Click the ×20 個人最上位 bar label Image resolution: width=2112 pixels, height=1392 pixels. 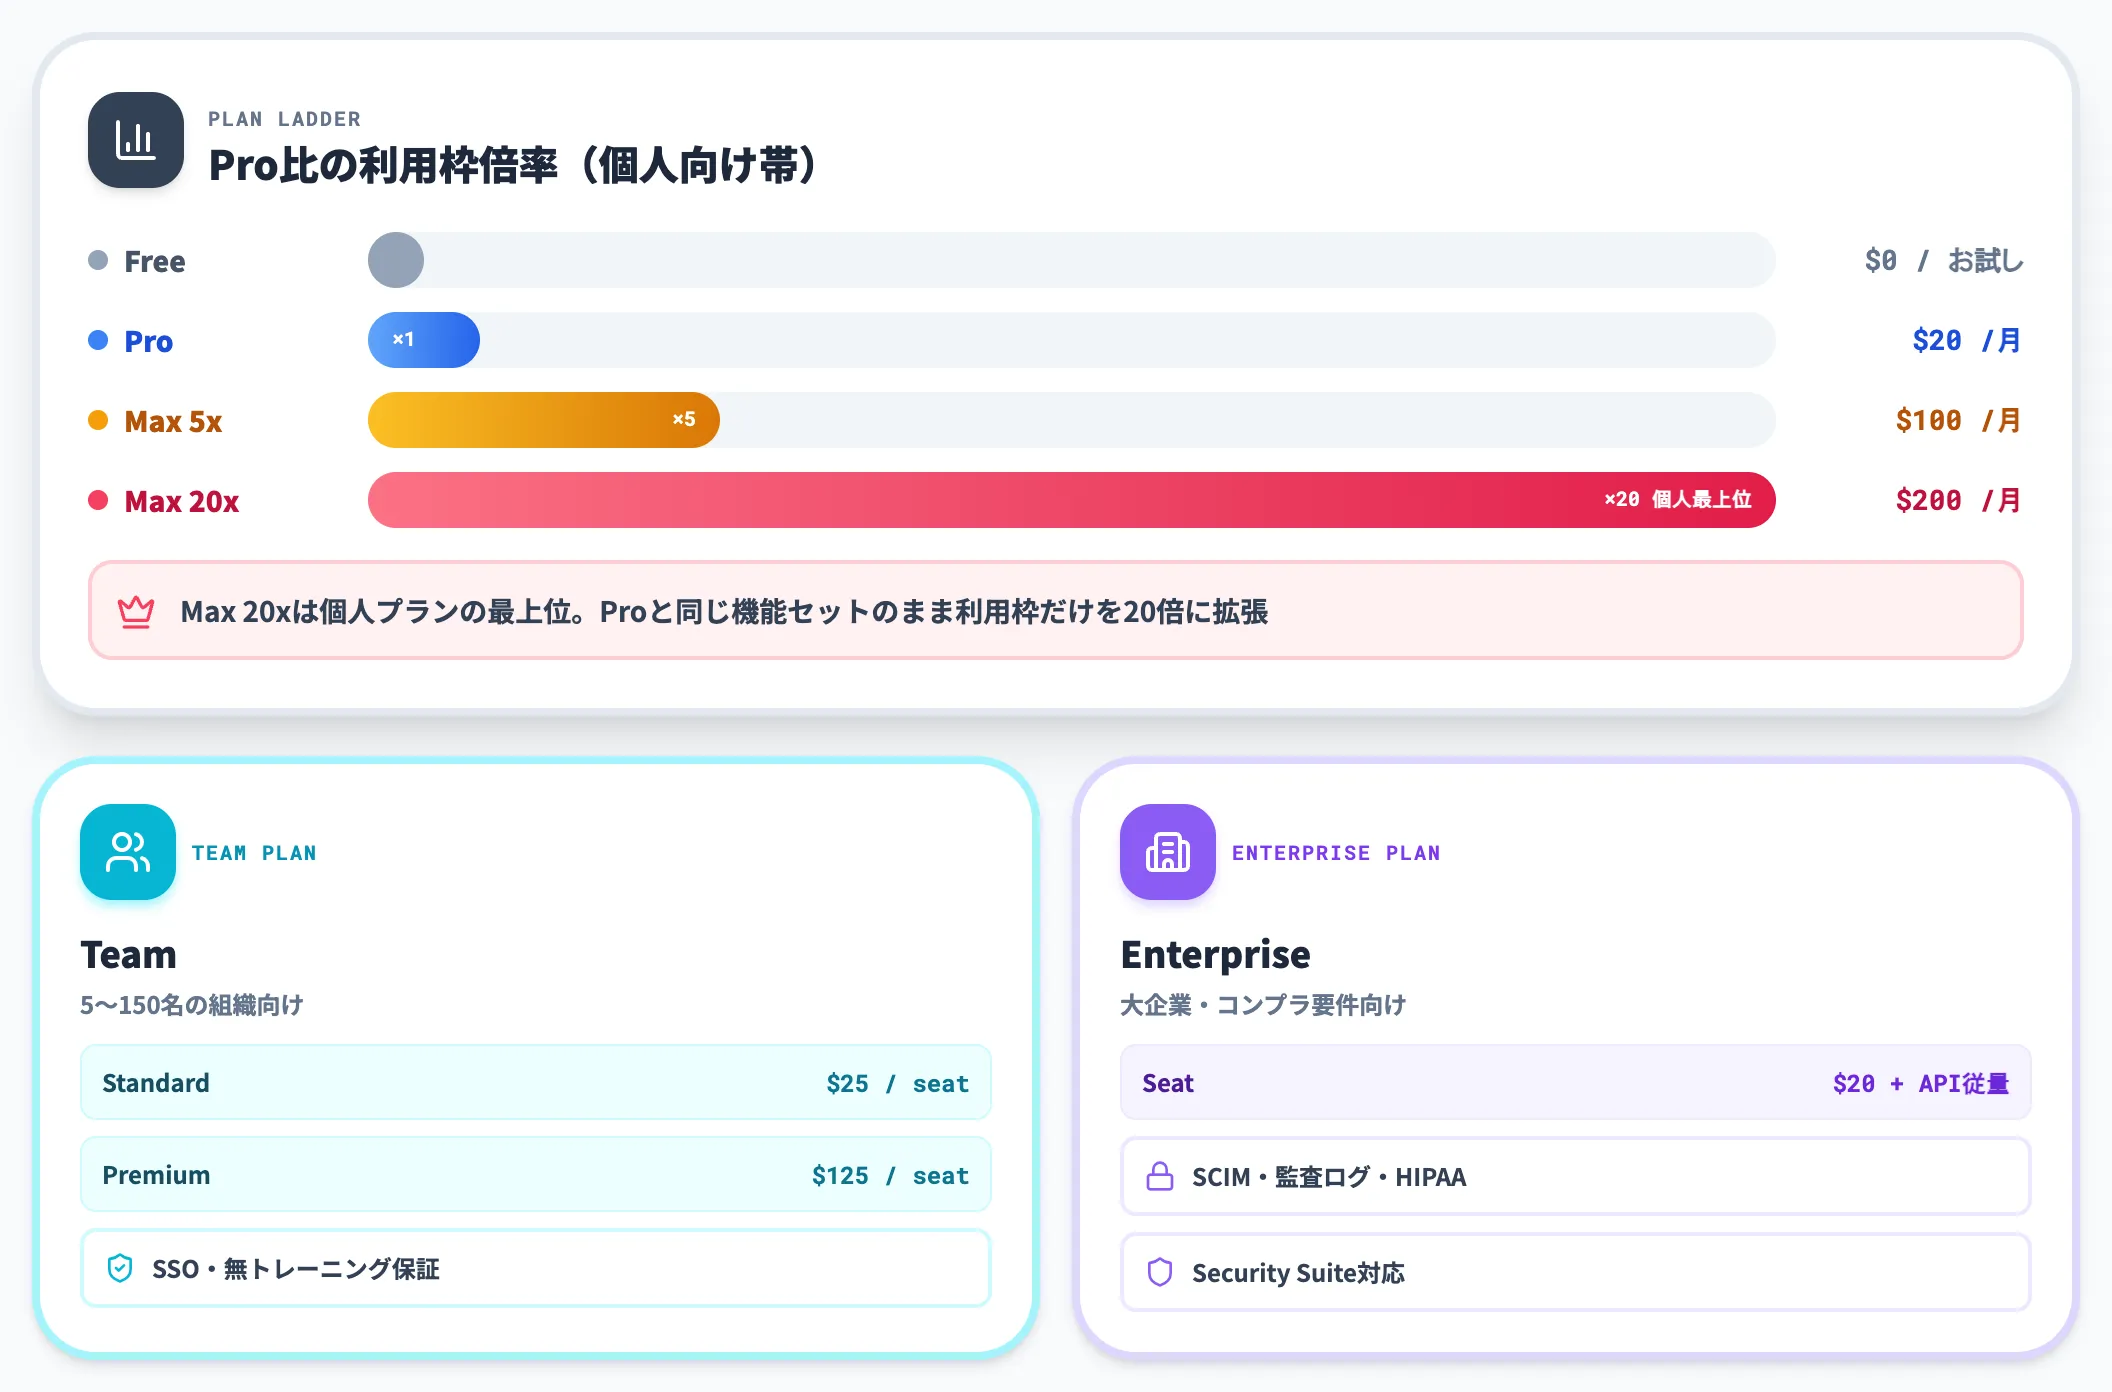1678,499
